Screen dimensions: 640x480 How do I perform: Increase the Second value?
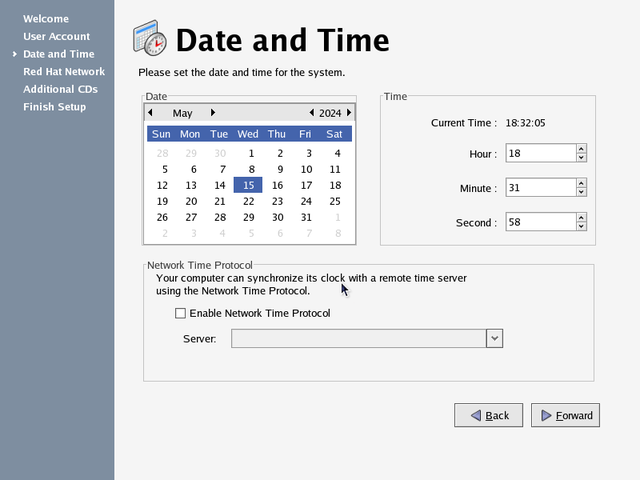582,217
